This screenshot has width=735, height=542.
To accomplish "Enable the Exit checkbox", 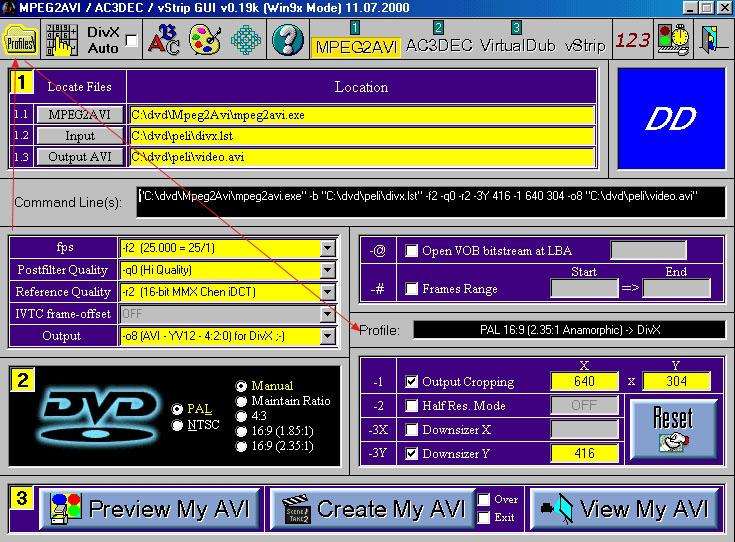I will coord(484,518).
